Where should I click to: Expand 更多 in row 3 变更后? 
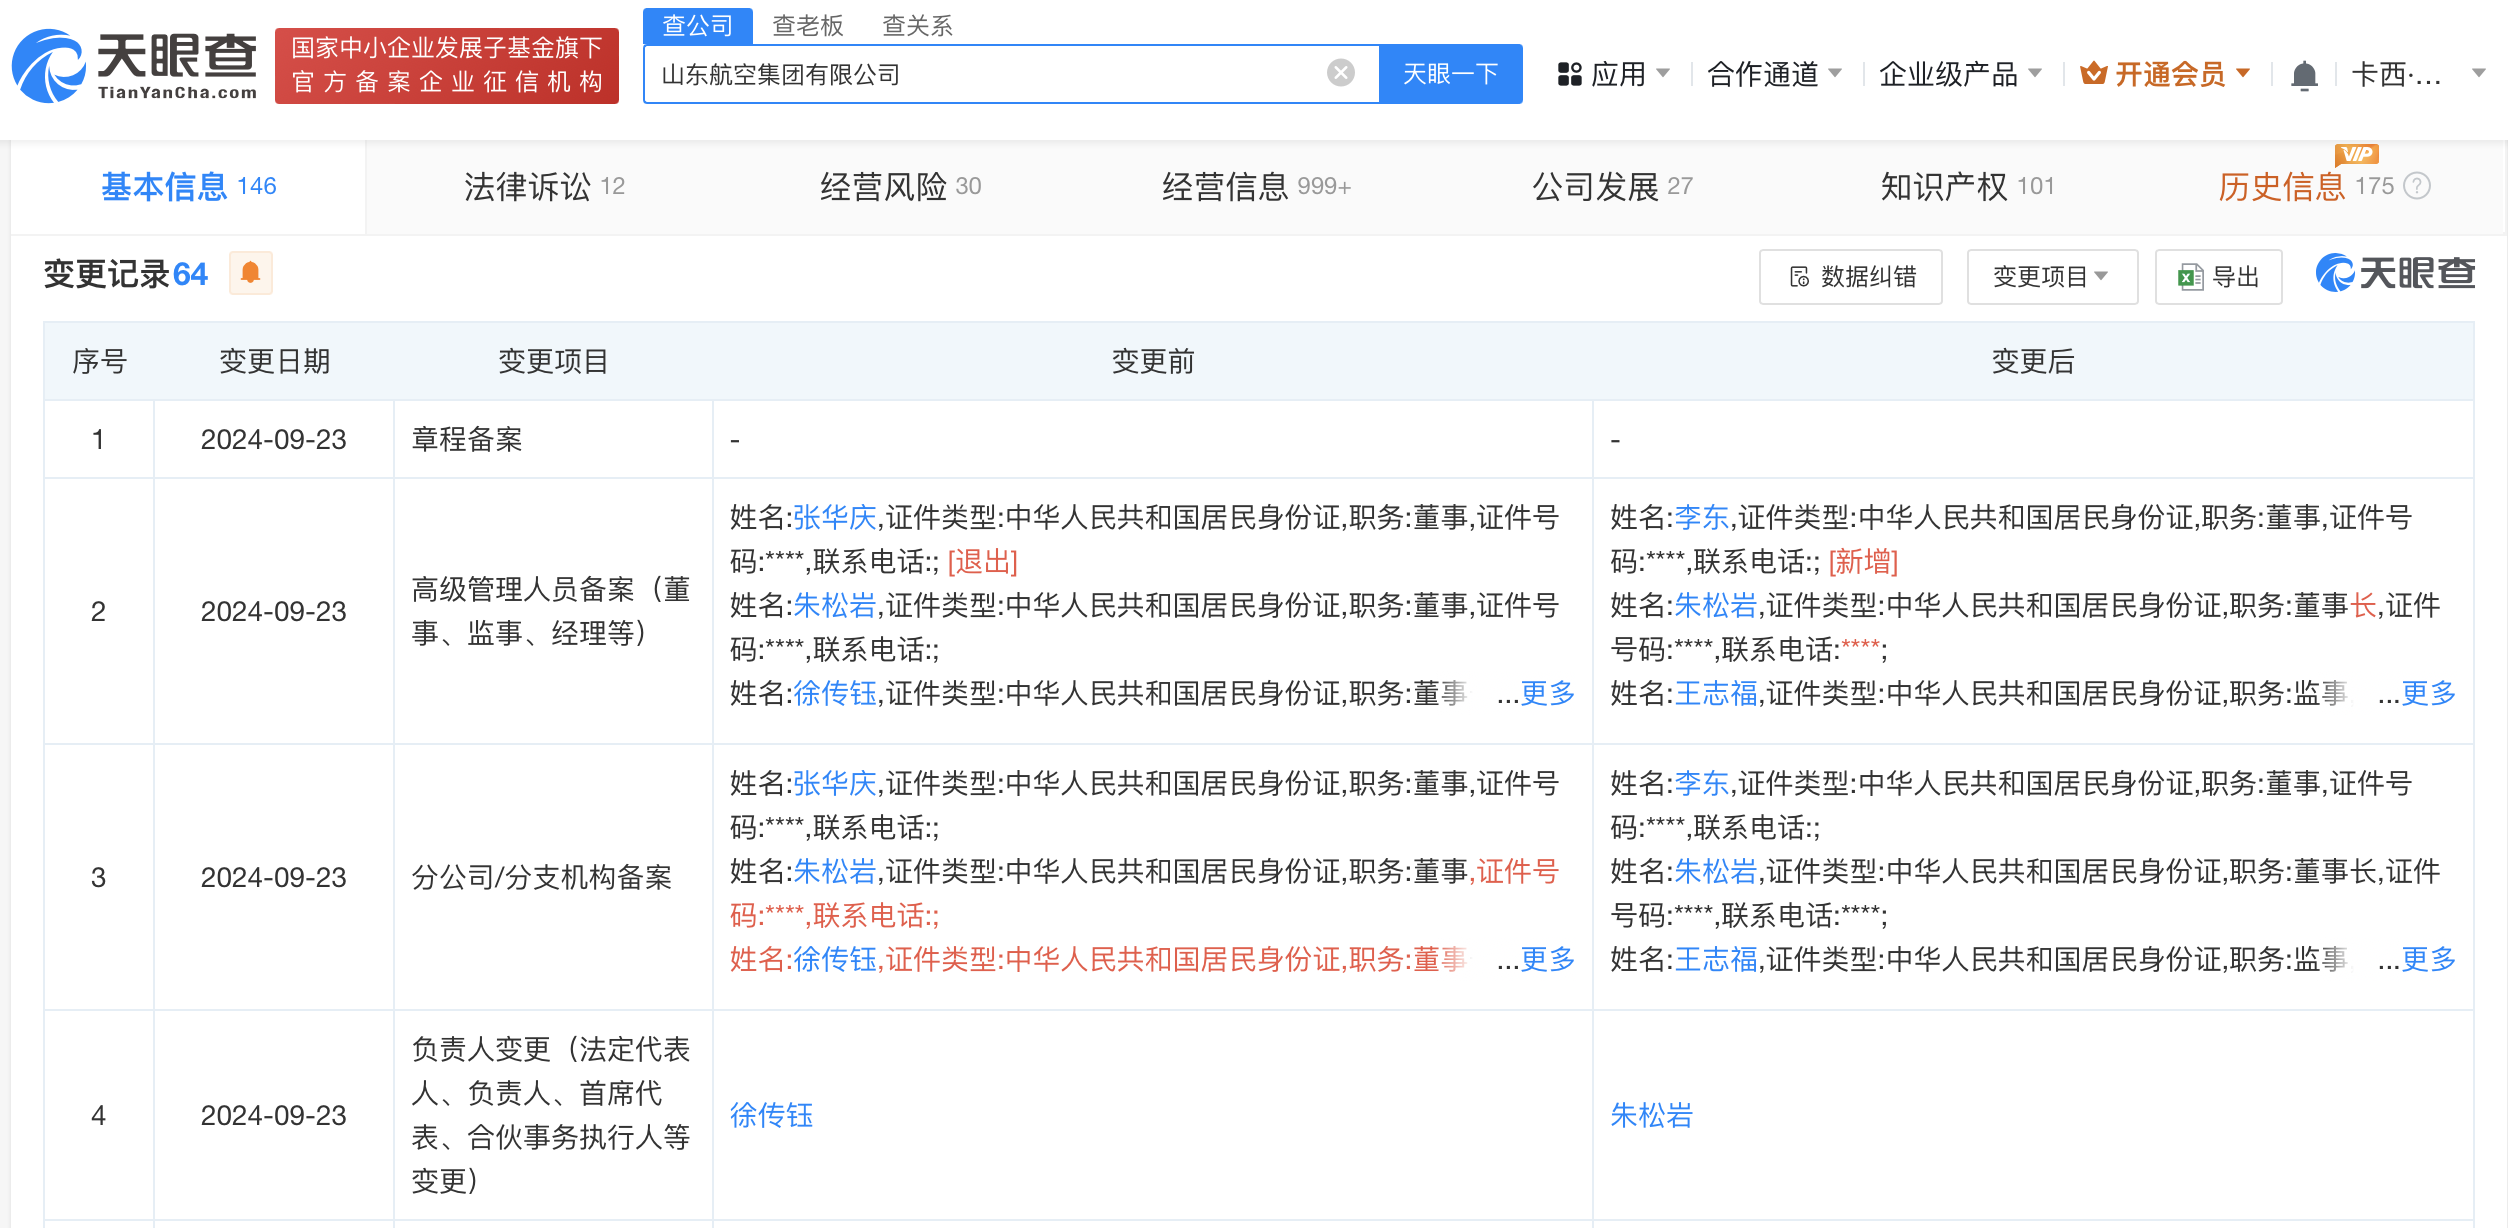tap(2428, 960)
